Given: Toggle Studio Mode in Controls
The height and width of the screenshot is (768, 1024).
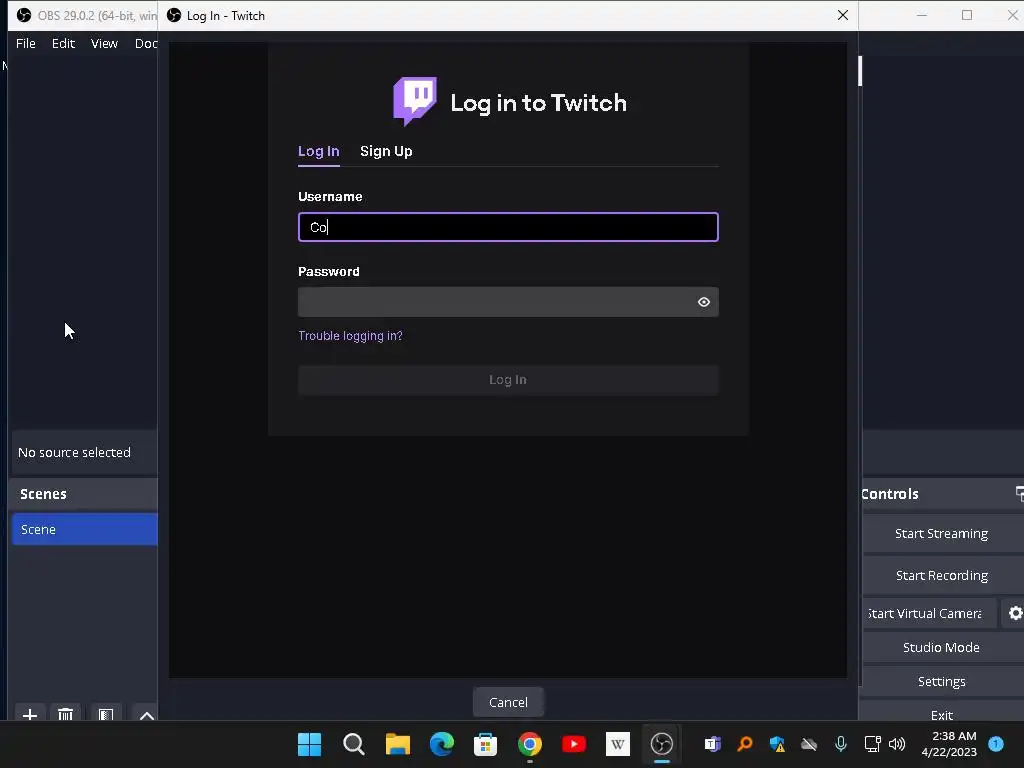Looking at the screenshot, I should pyautogui.click(x=941, y=647).
